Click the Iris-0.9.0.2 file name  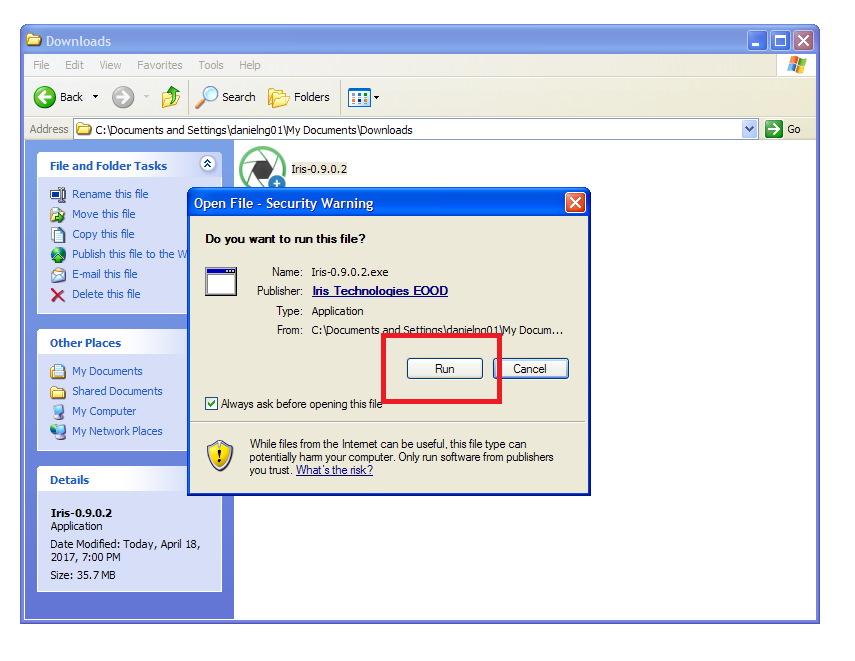(x=319, y=169)
